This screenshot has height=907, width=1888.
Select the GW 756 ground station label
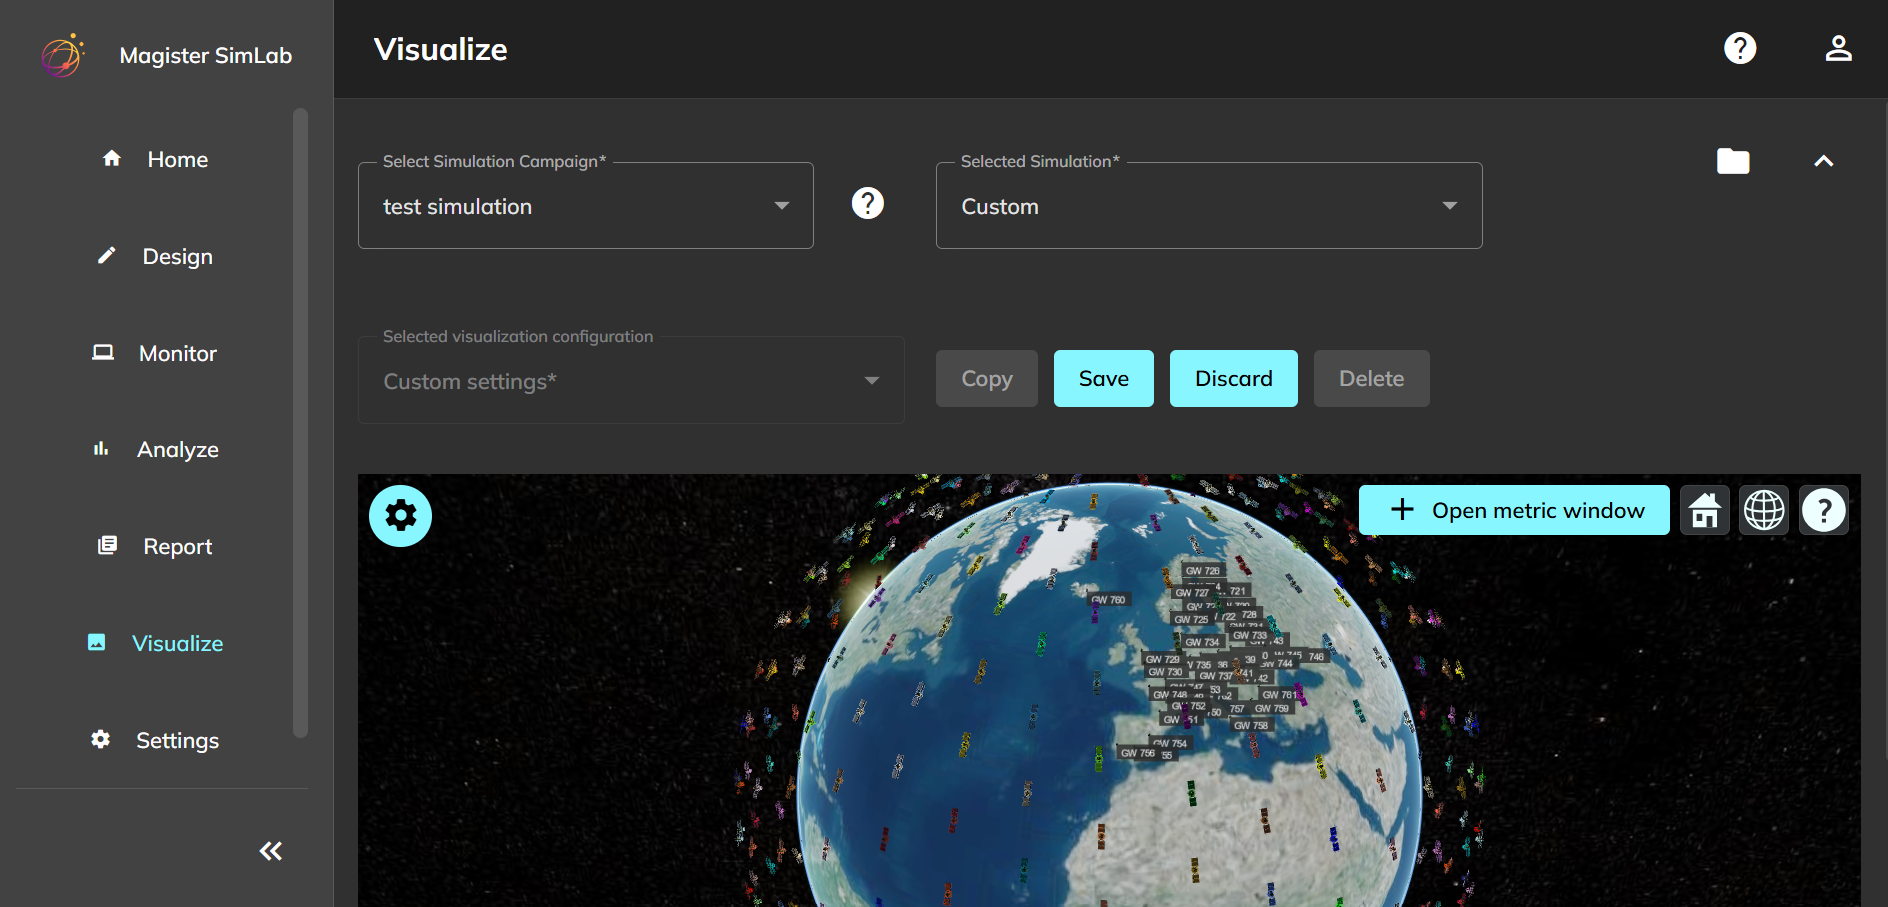[x=1137, y=753]
